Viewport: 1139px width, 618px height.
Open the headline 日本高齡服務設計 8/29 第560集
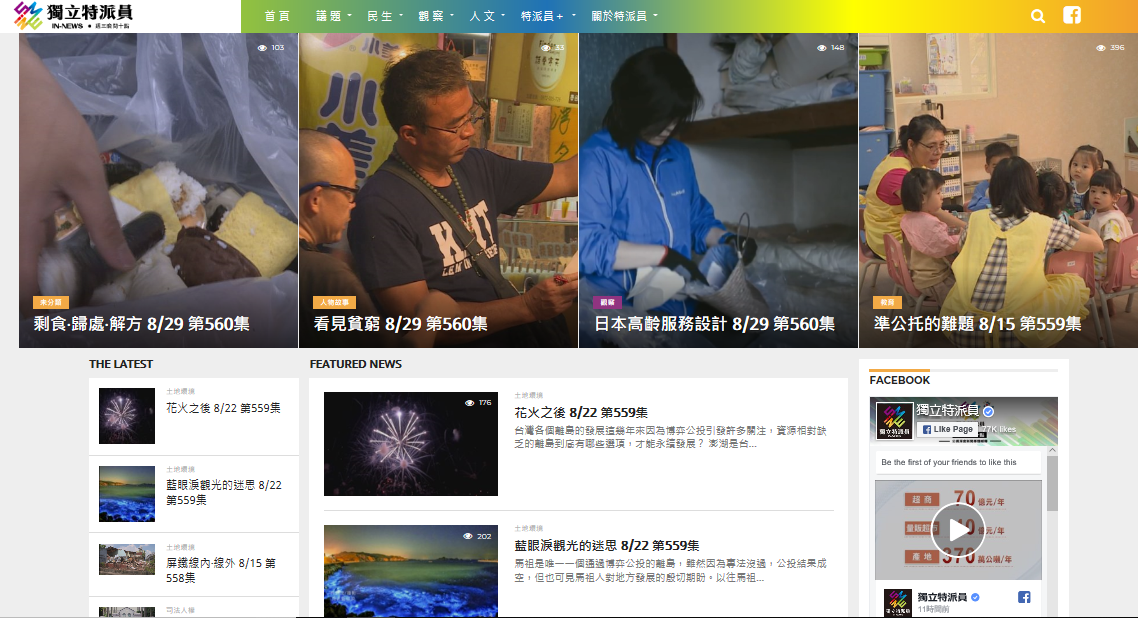coord(715,324)
